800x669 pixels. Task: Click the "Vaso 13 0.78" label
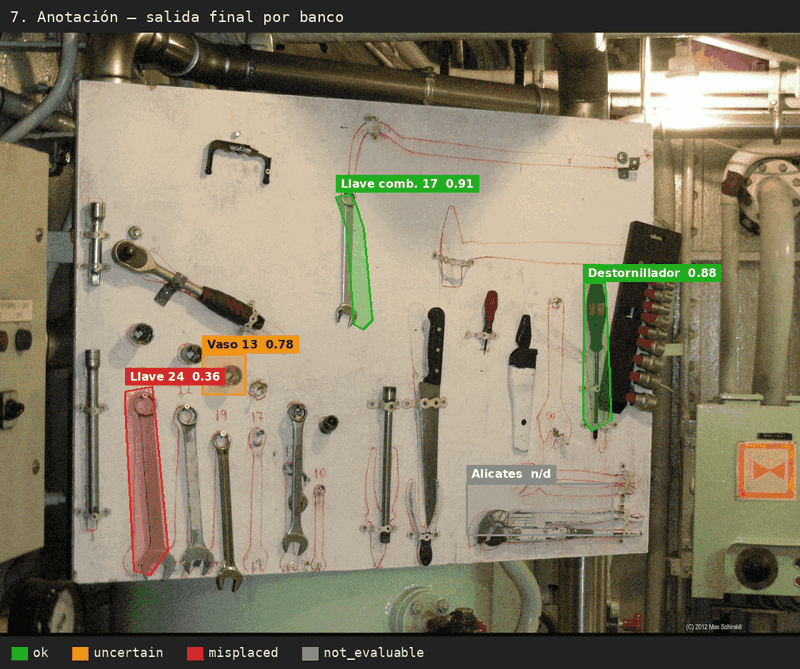pos(250,344)
